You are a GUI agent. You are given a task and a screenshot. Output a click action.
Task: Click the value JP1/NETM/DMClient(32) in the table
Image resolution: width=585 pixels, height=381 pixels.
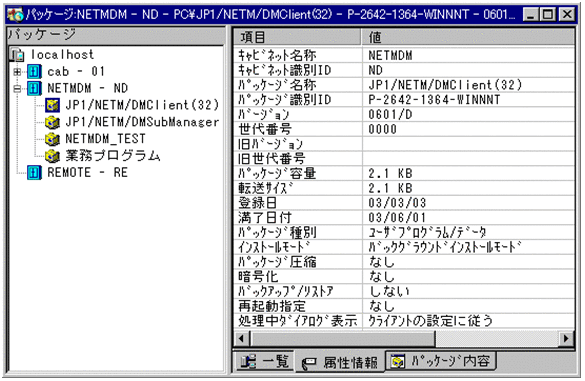click(x=445, y=85)
